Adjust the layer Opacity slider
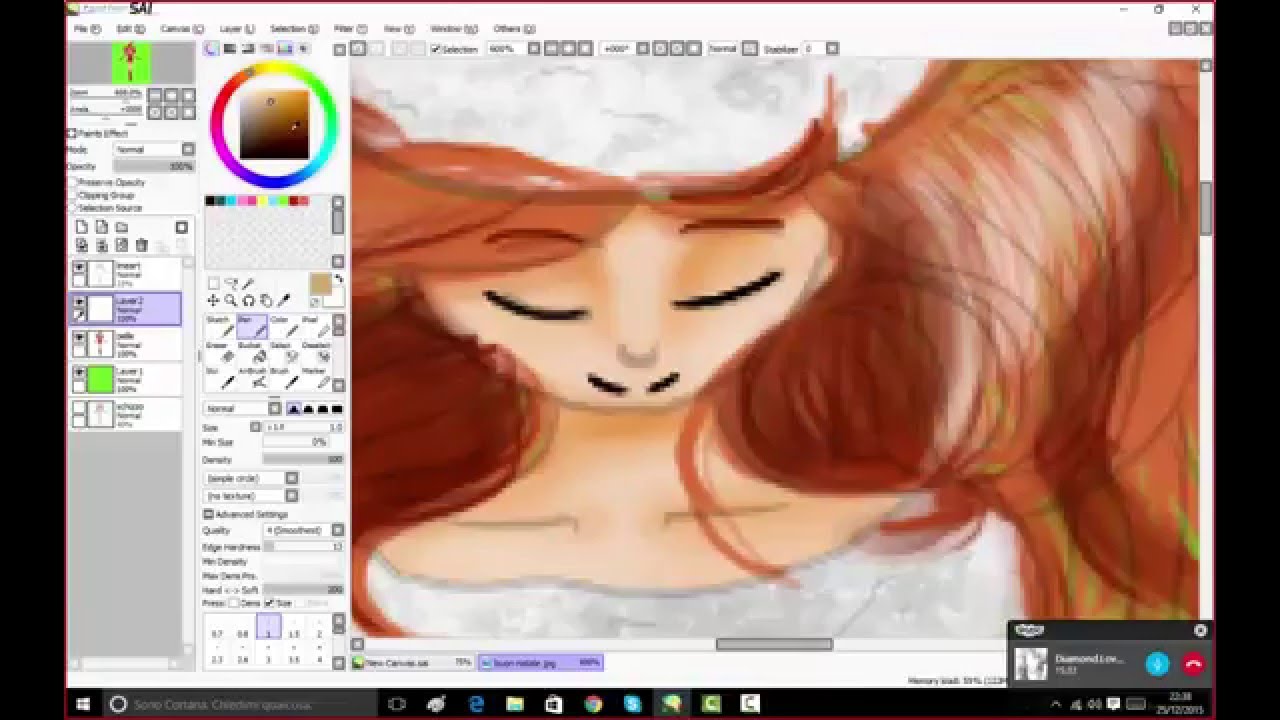The height and width of the screenshot is (720, 1280). pos(154,166)
